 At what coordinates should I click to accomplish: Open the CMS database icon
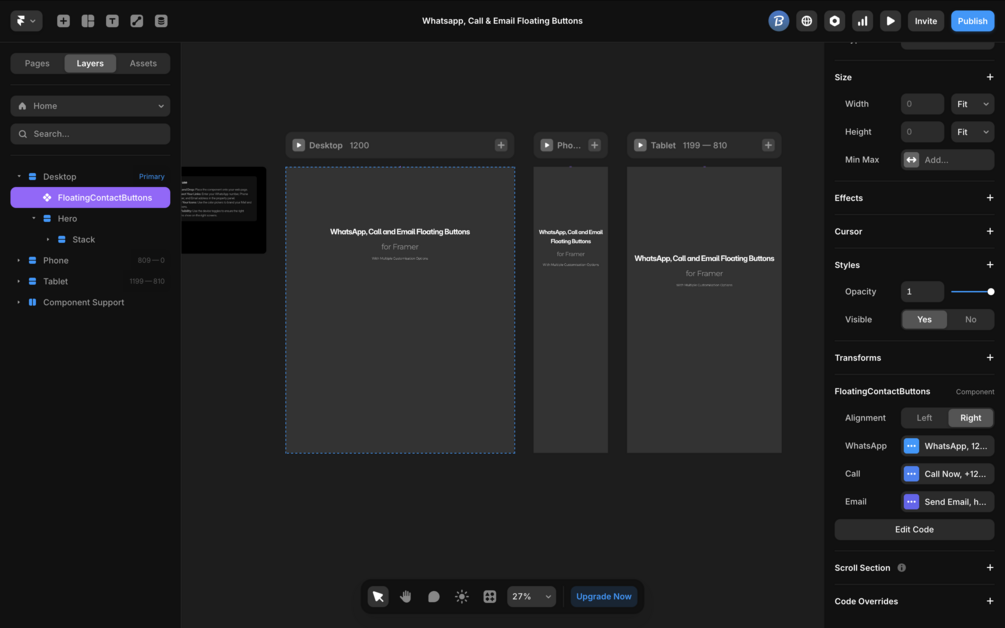[x=161, y=21]
